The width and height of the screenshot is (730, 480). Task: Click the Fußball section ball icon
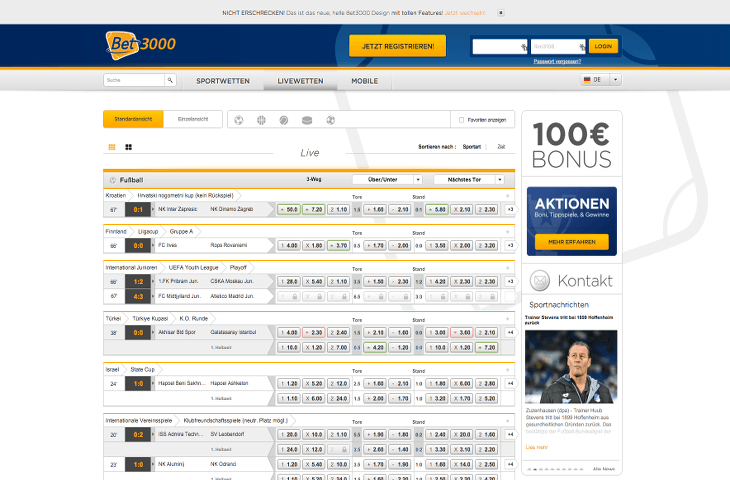[x=113, y=180]
